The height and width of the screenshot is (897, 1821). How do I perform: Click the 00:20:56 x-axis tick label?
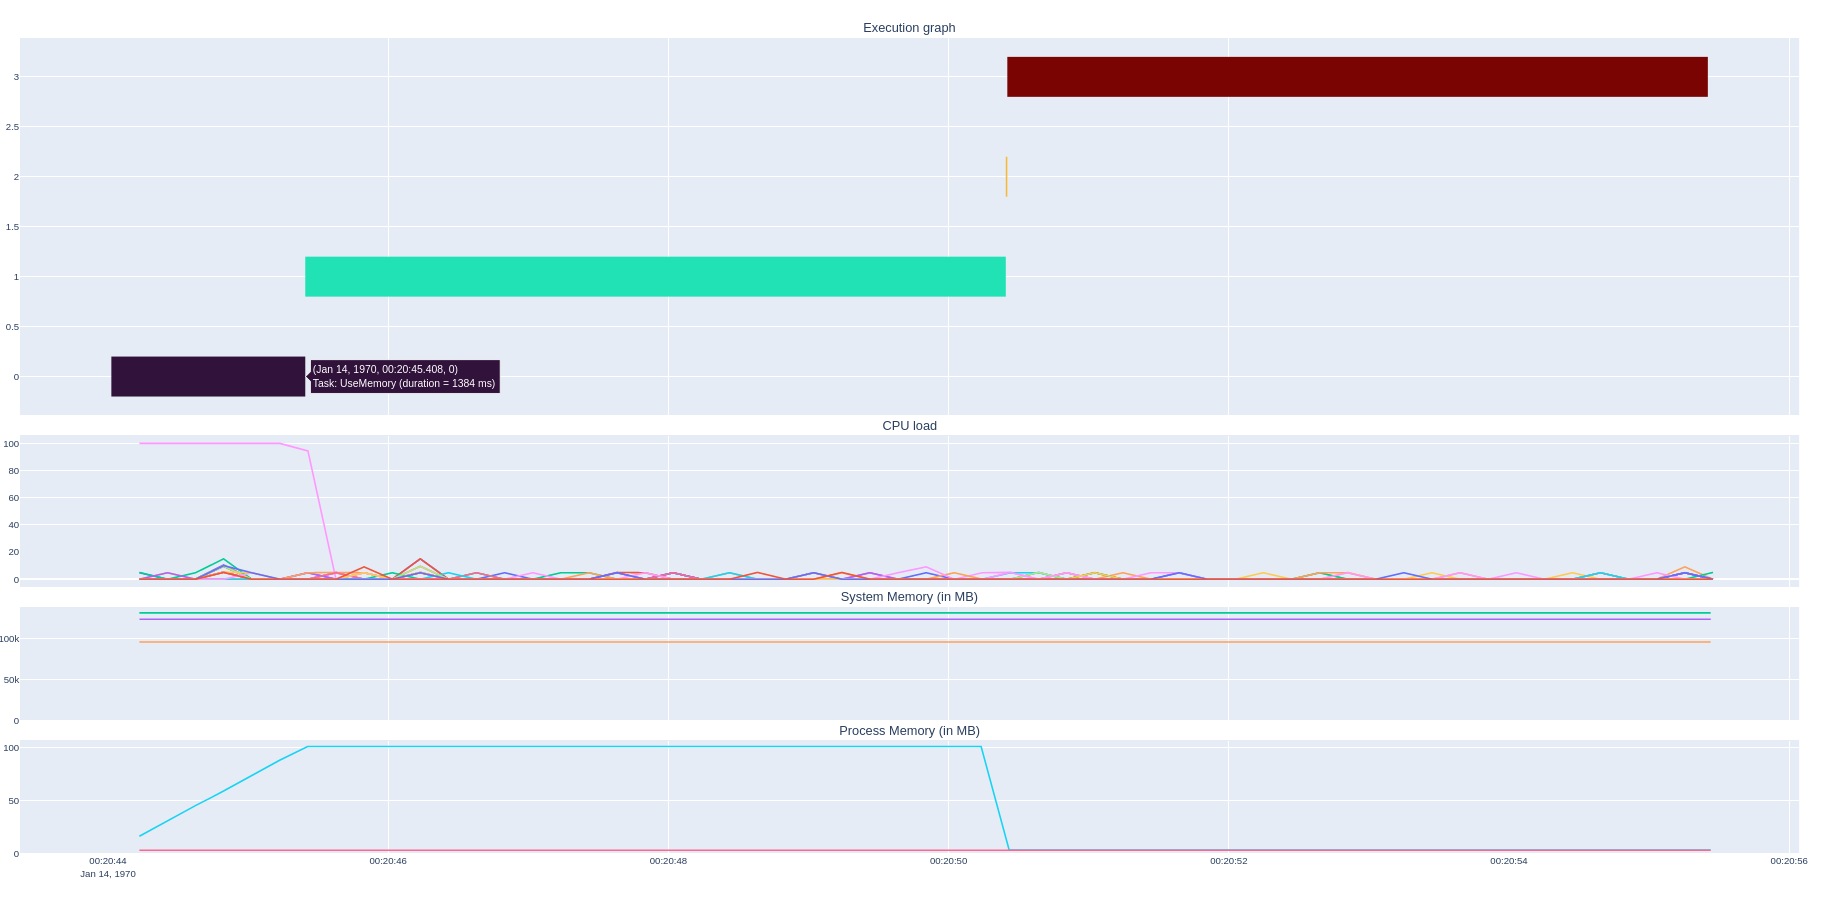(x=1788, y=861)
